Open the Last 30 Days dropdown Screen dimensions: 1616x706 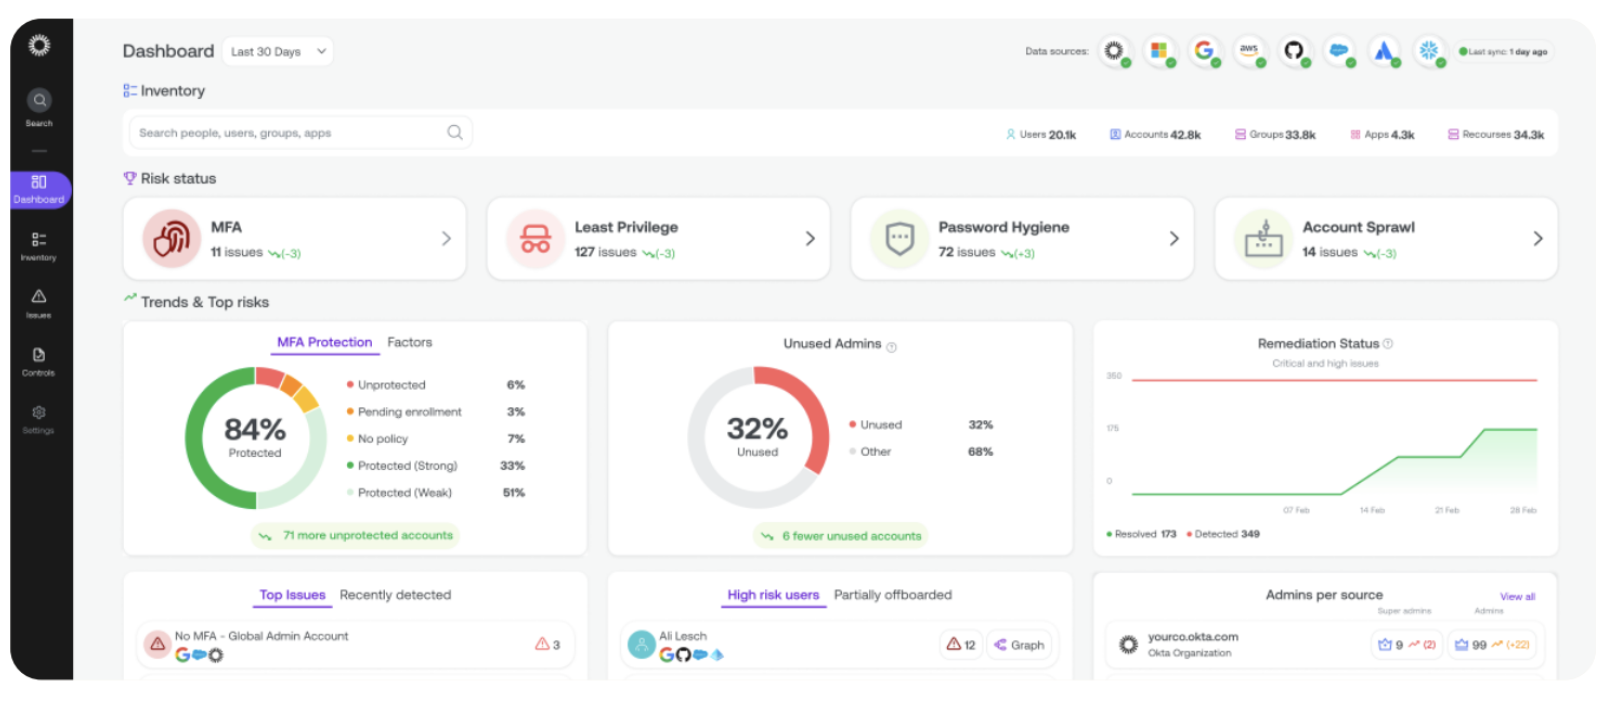(x=278, y=52)
